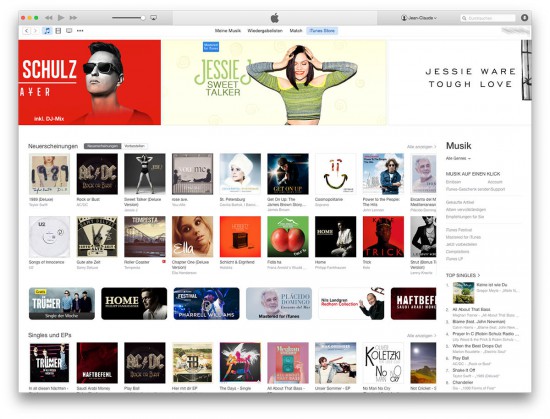Start playback with the play button
The image size is (550, 419).
[x=61, y=18]
